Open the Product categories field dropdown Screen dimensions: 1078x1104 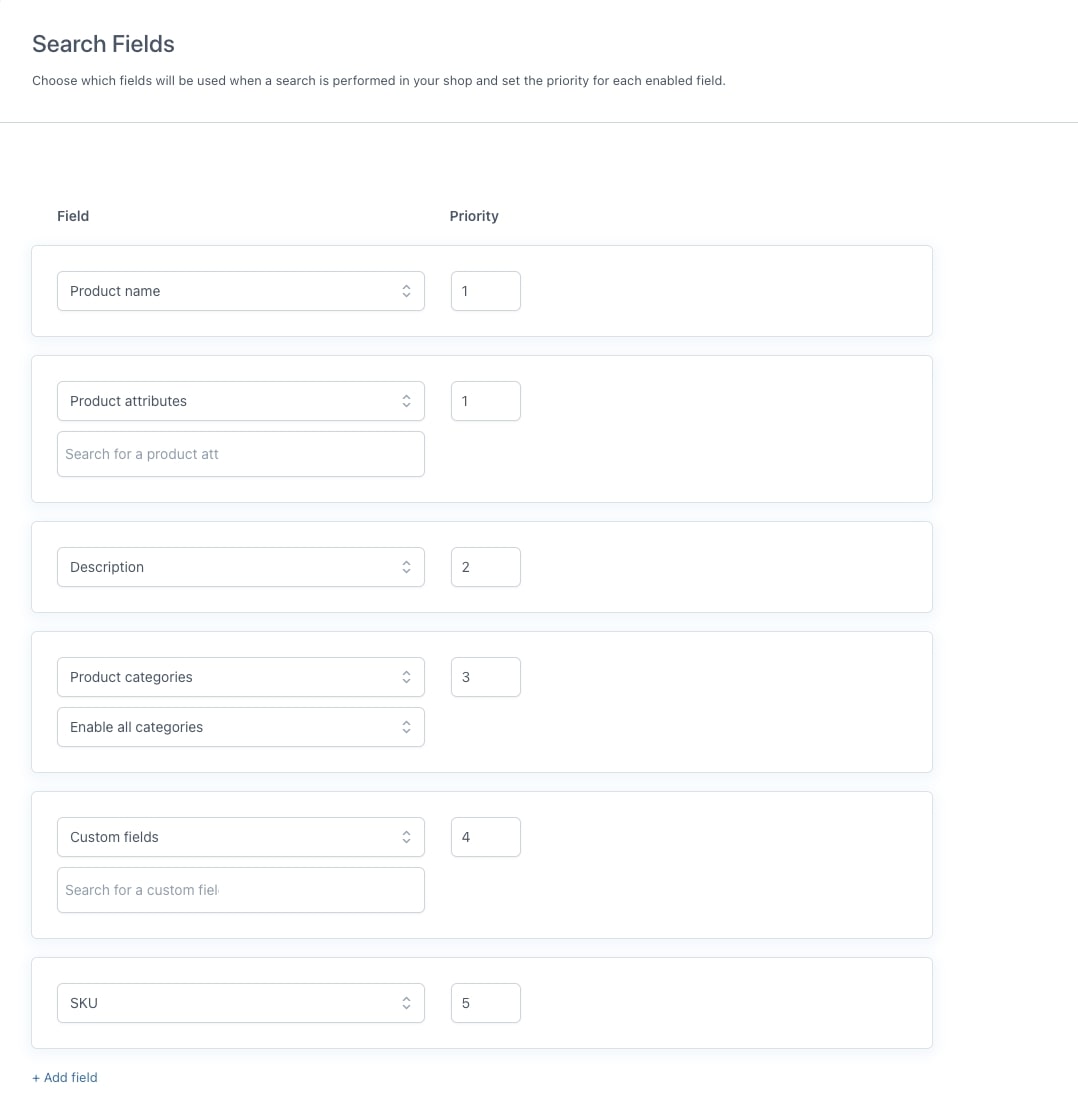240,677
